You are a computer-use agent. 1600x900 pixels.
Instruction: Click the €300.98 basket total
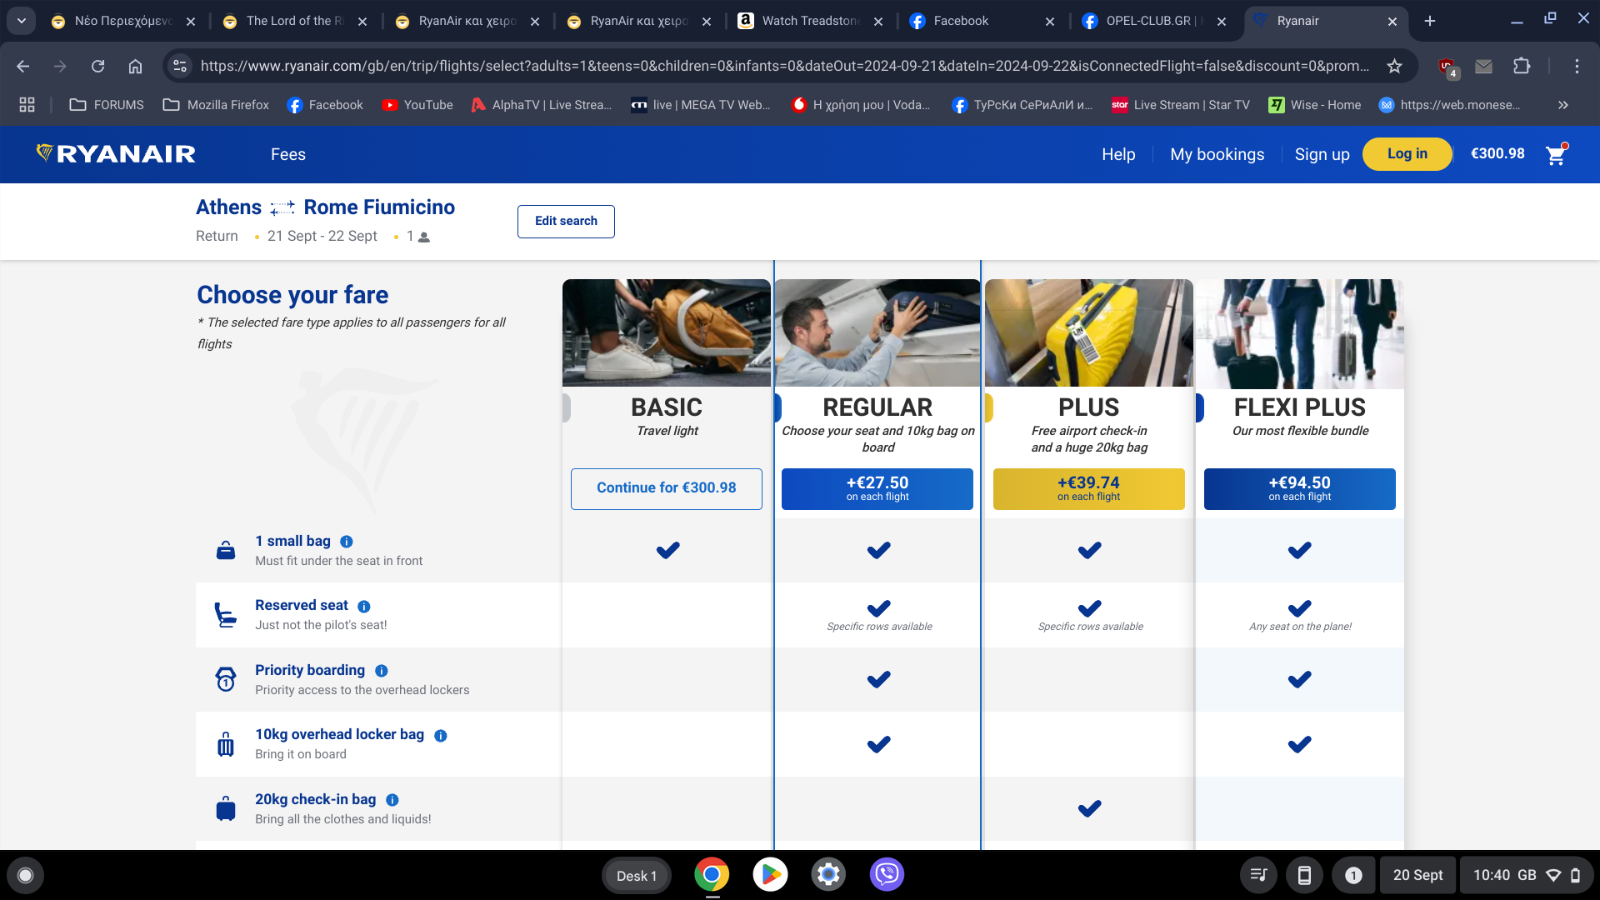pos(1497,153)
